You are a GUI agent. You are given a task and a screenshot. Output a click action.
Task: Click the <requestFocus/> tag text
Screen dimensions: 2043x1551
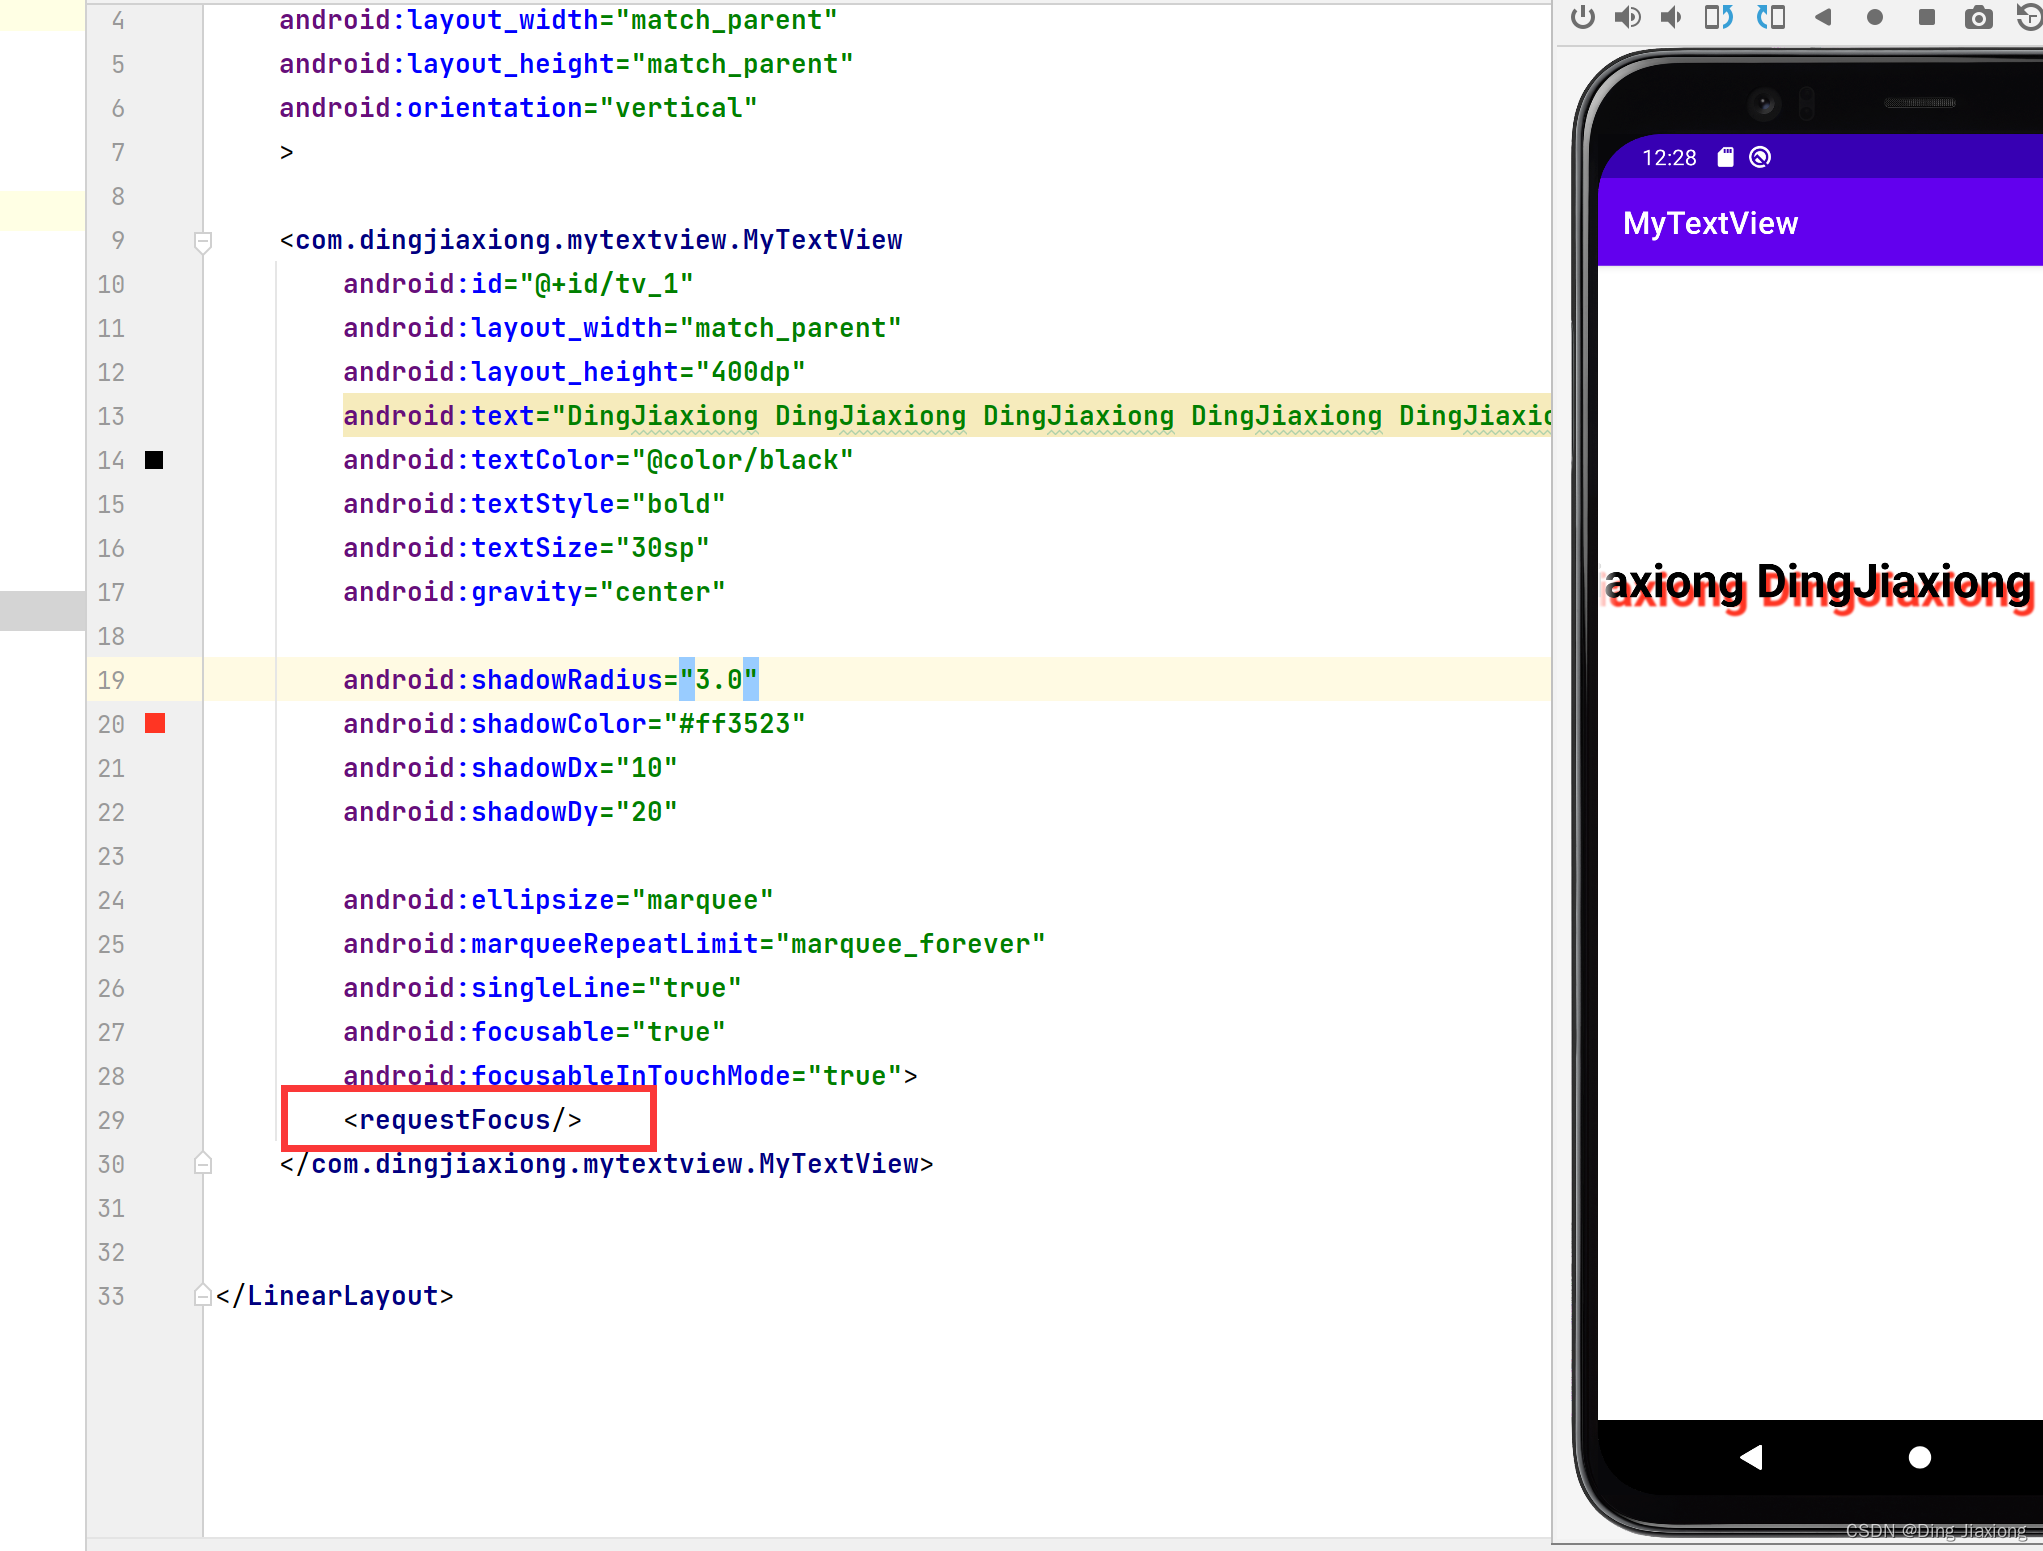coord(462,1120)
